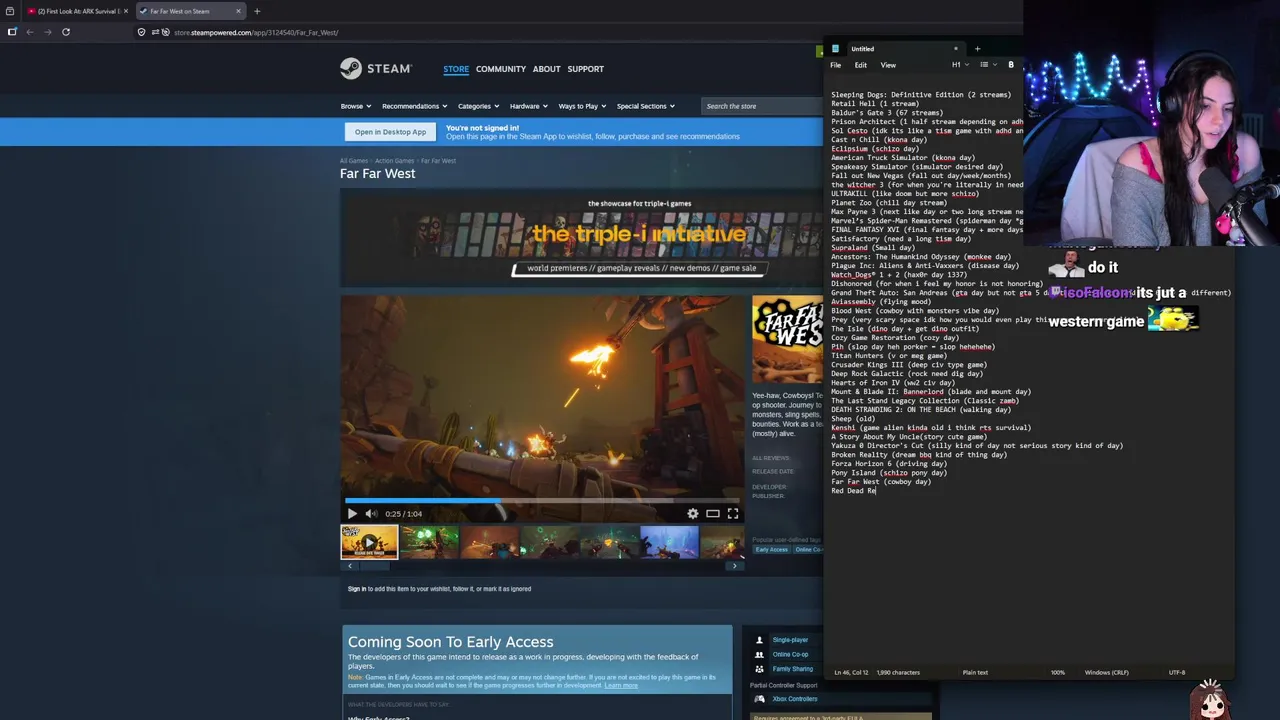
Task: Click the Single-player feature icon
Action: 759,640
